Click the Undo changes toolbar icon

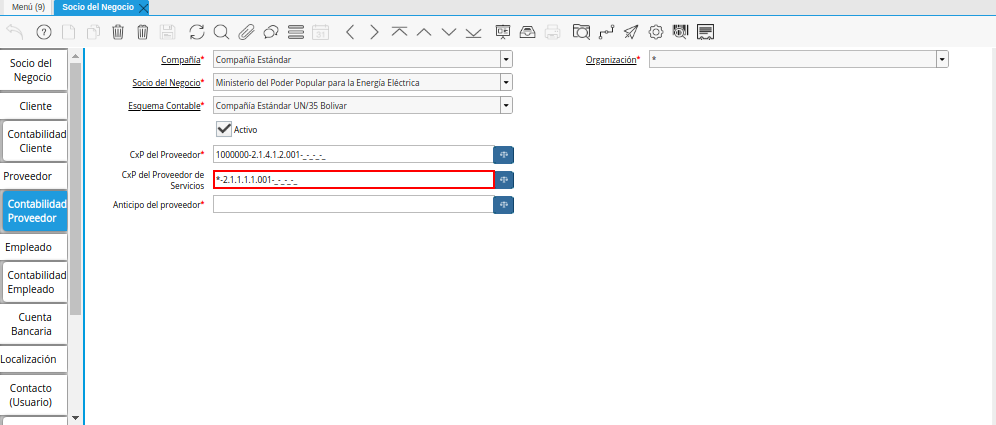pos(15,32)
